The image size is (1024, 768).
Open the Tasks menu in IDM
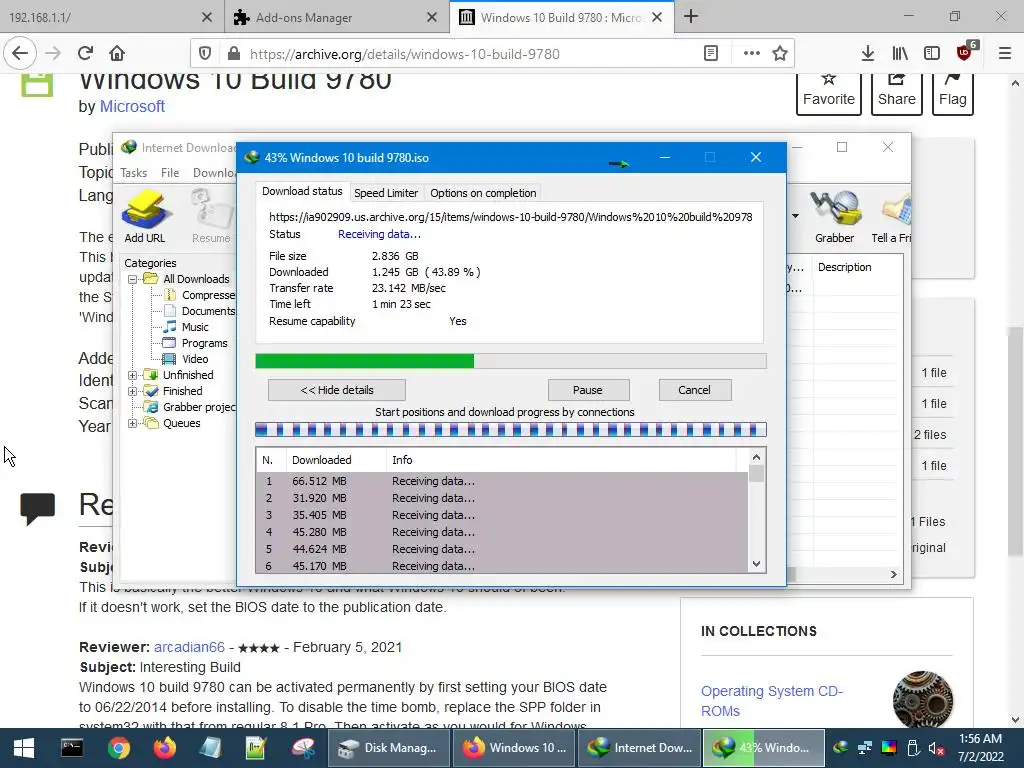click(133, 172)
